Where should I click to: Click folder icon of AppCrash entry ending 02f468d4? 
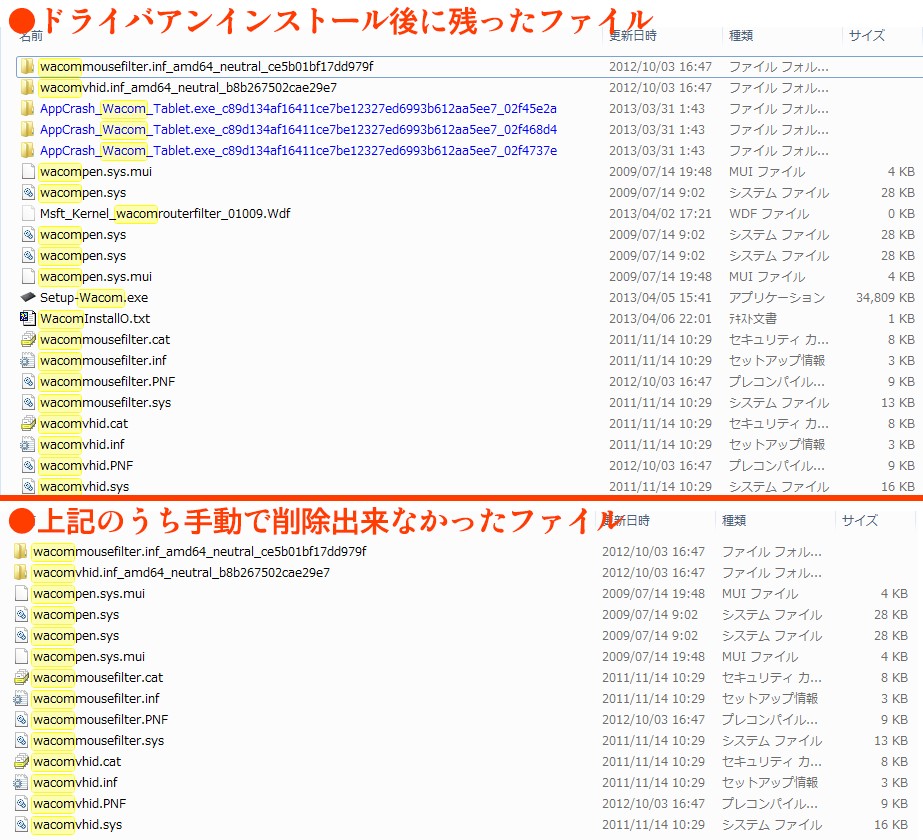tap(27, 130)
